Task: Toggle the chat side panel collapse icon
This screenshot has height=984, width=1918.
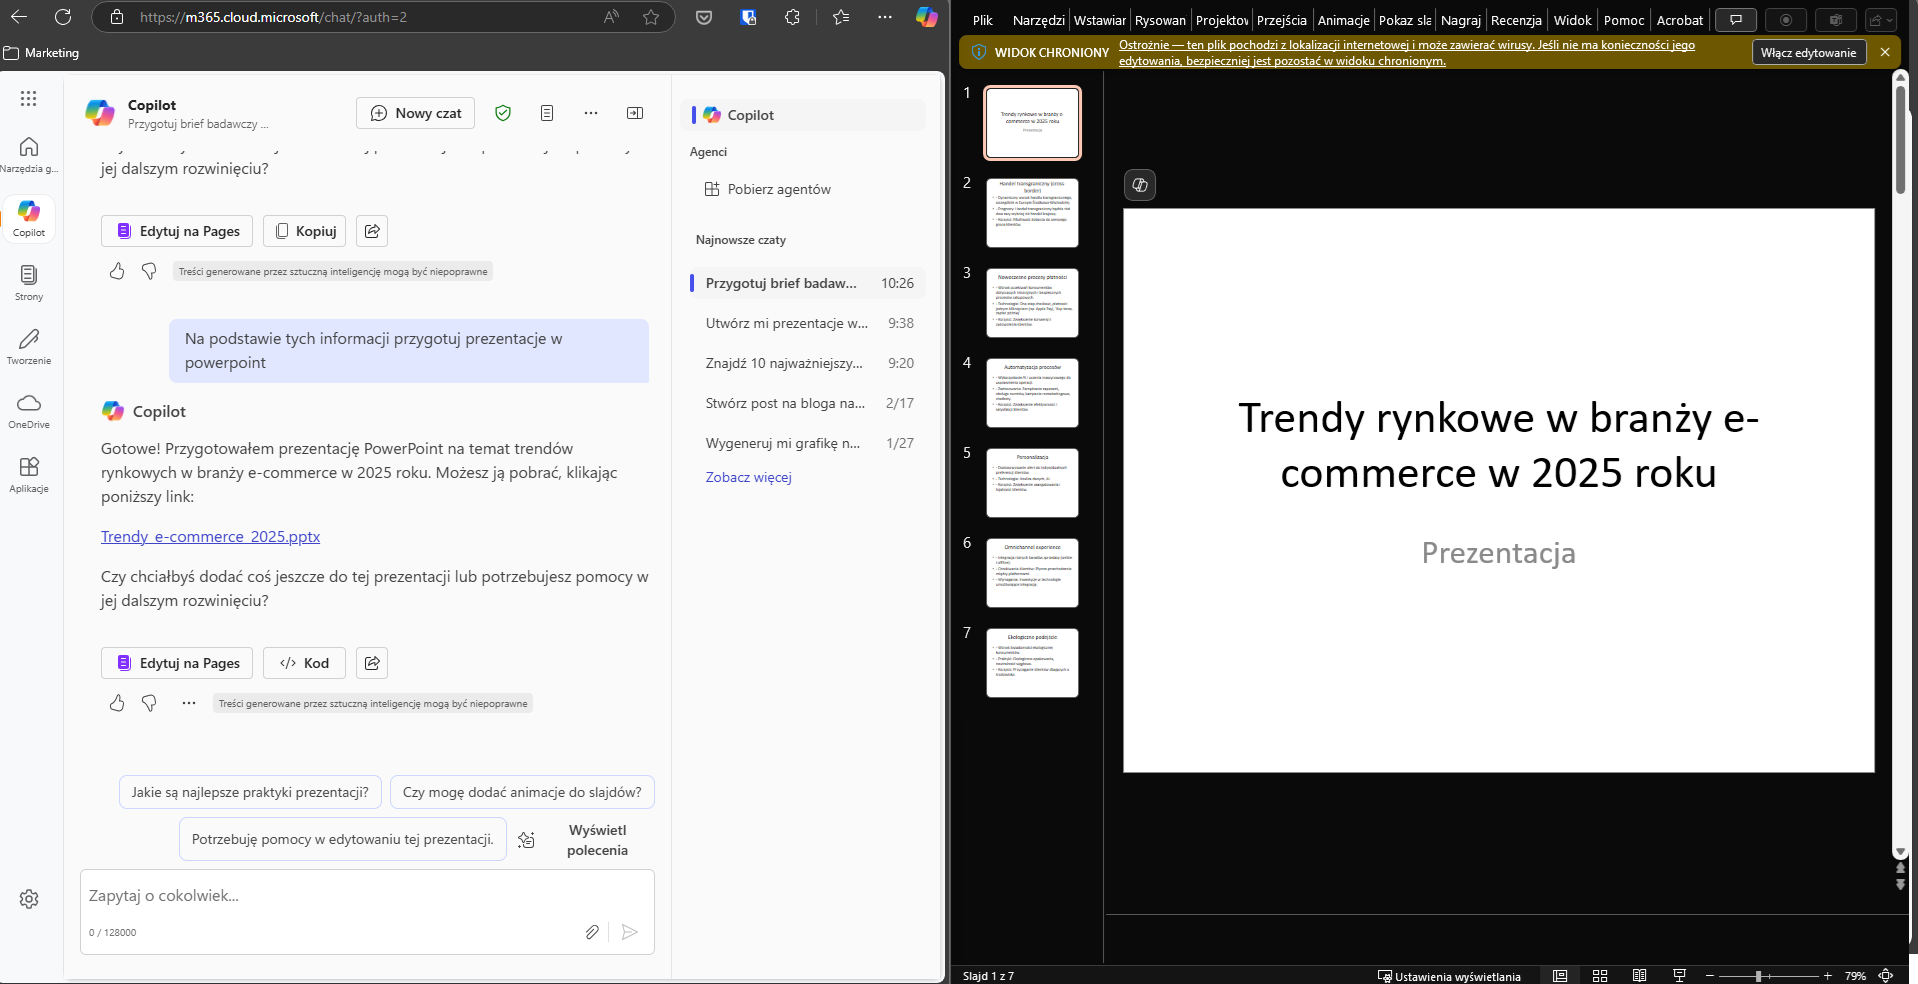Action: point(635,113)
